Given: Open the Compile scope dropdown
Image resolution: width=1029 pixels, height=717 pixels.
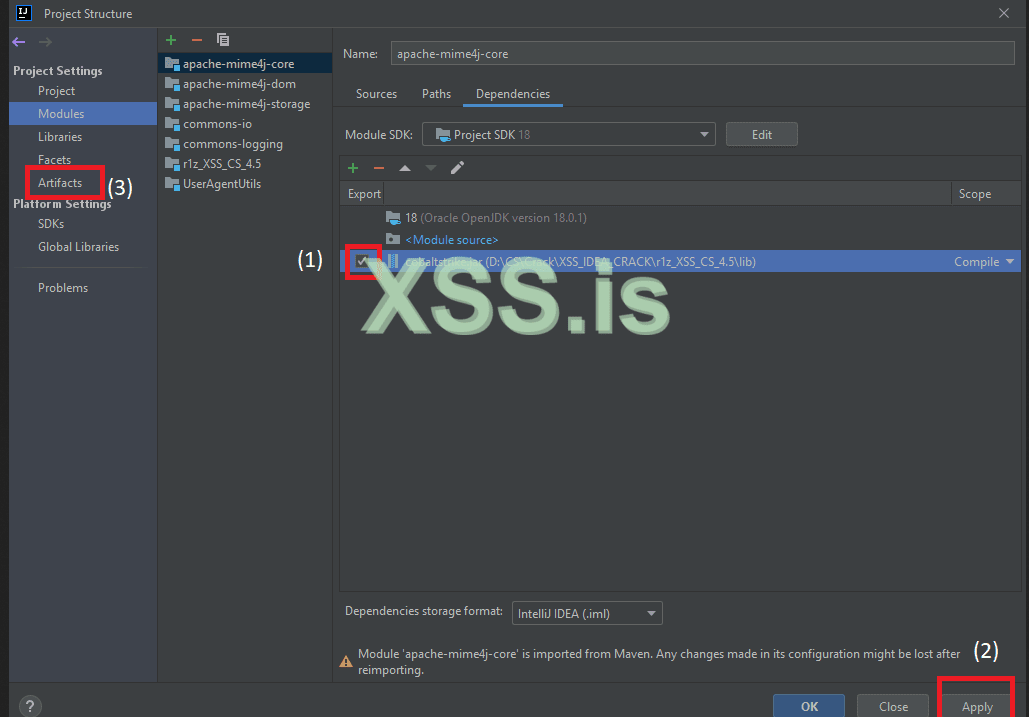Looking at the screenshot, I should tap(984, 262).
